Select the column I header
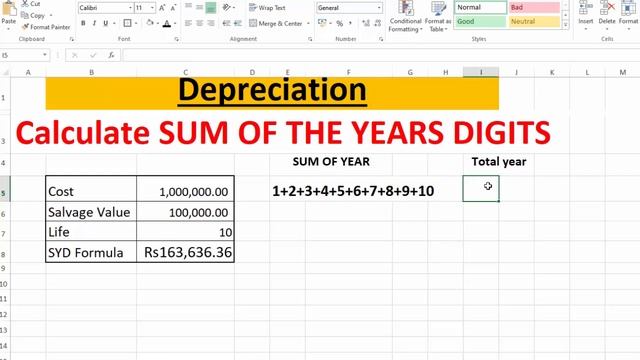 point(481,72)
